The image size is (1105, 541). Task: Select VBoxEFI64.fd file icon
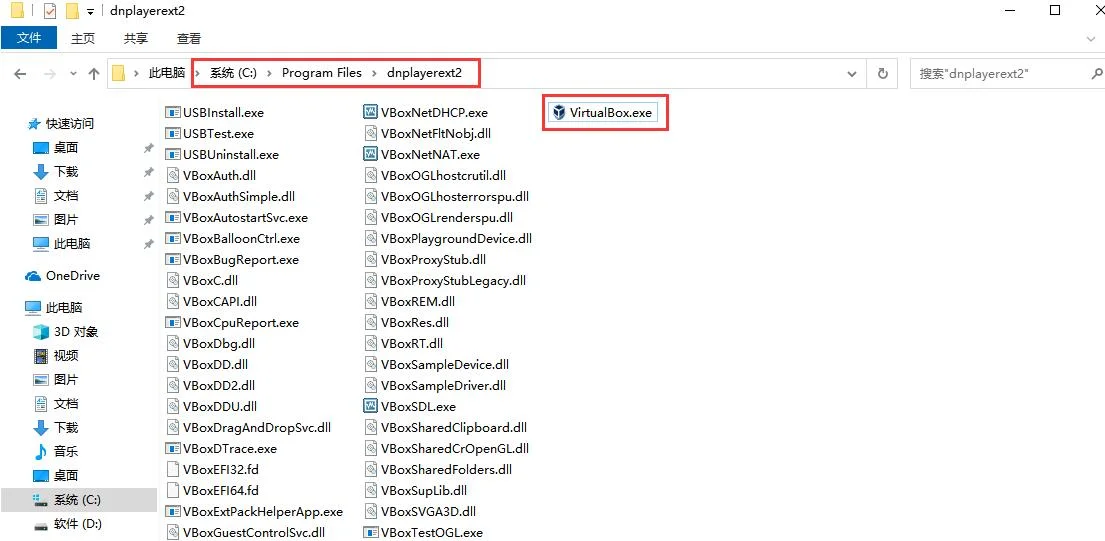[x=173, y=490]
